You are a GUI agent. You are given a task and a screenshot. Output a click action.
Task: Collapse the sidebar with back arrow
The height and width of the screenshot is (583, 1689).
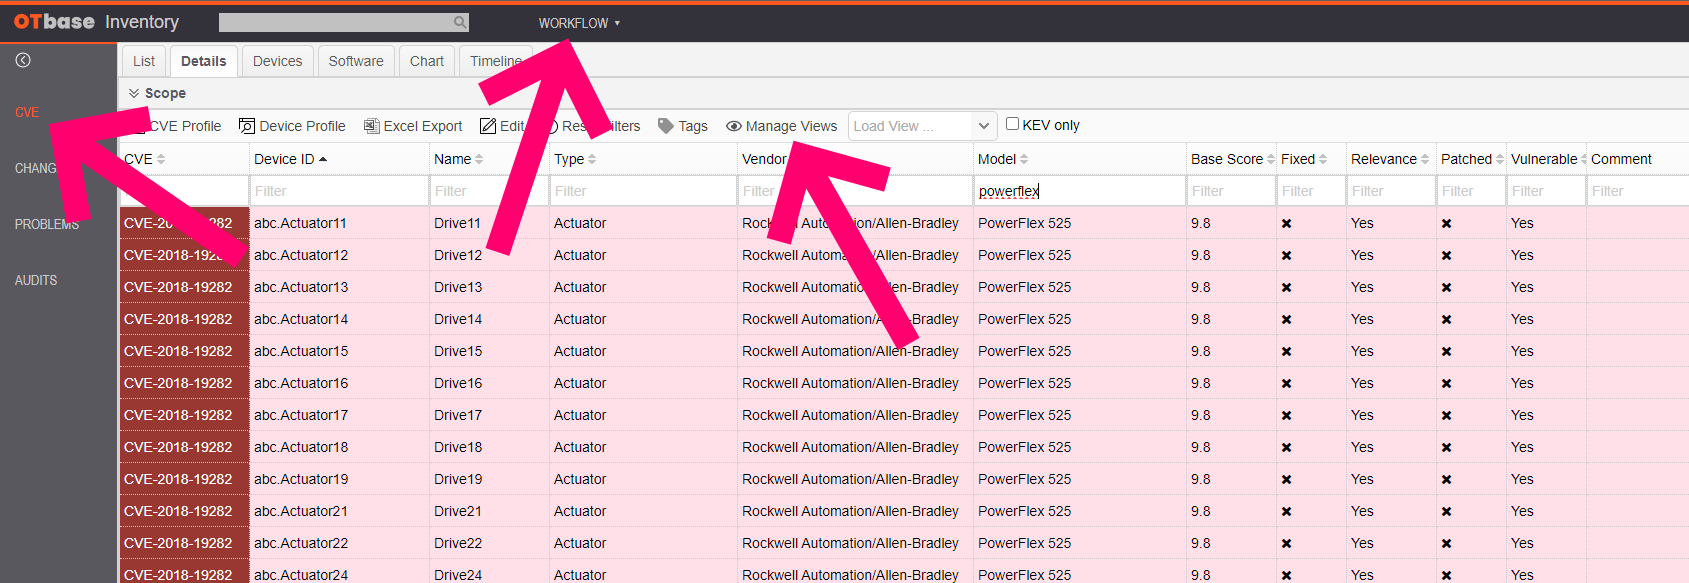click(23, 60)
